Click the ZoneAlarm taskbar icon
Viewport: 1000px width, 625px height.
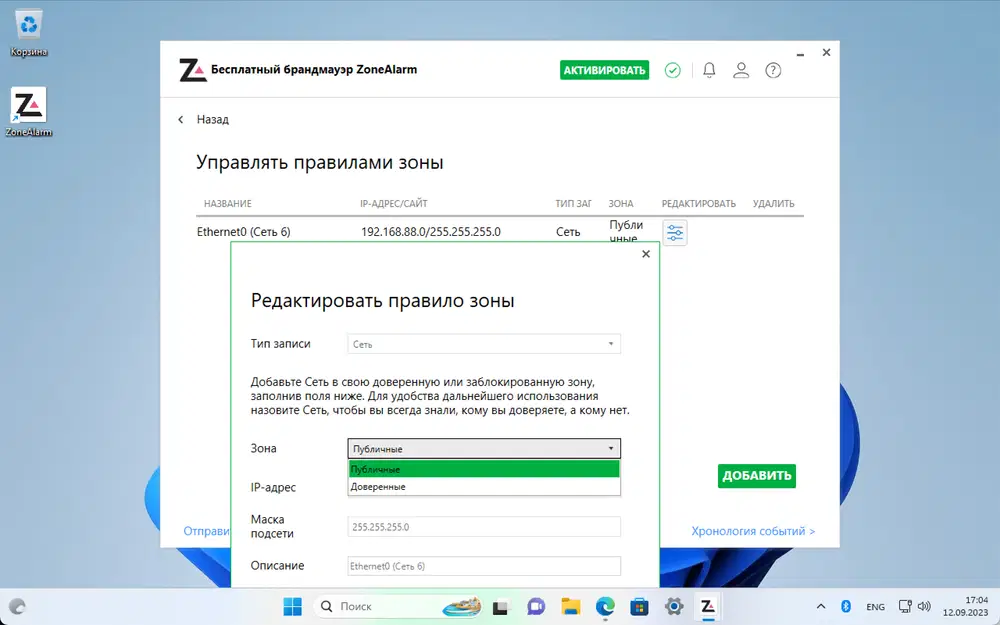point(708,607)
